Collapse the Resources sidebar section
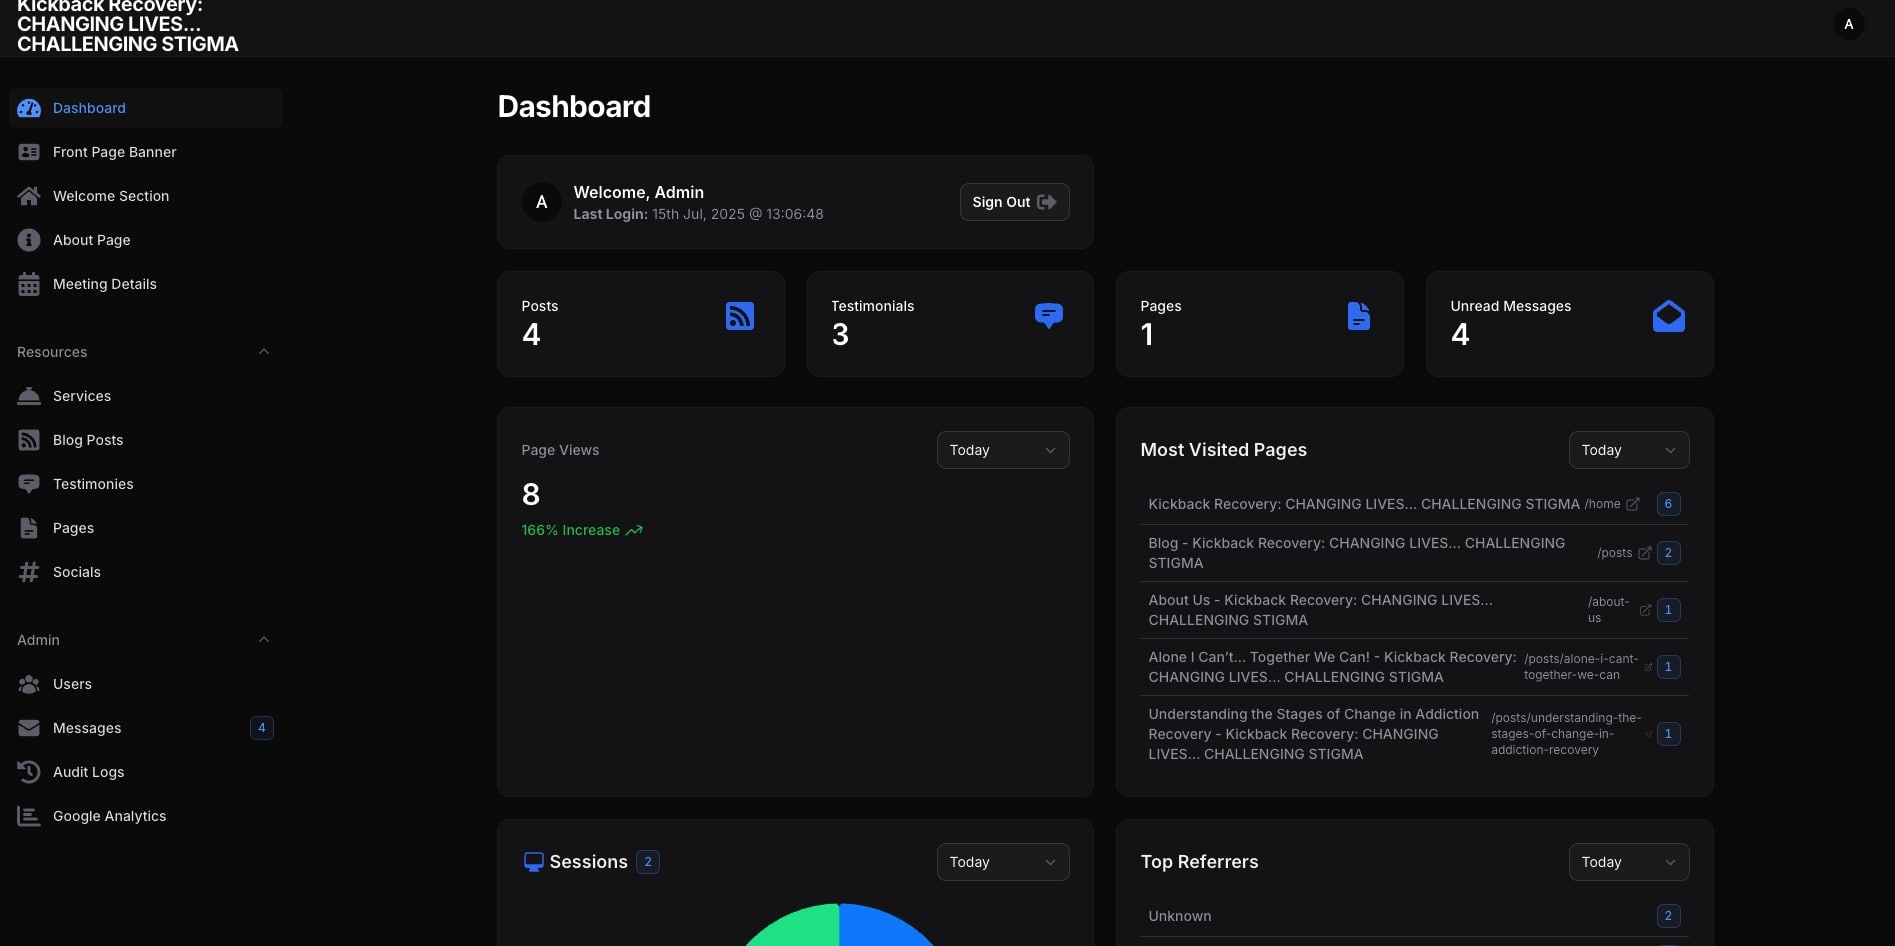1895x946 pixels. pos(264,352)
